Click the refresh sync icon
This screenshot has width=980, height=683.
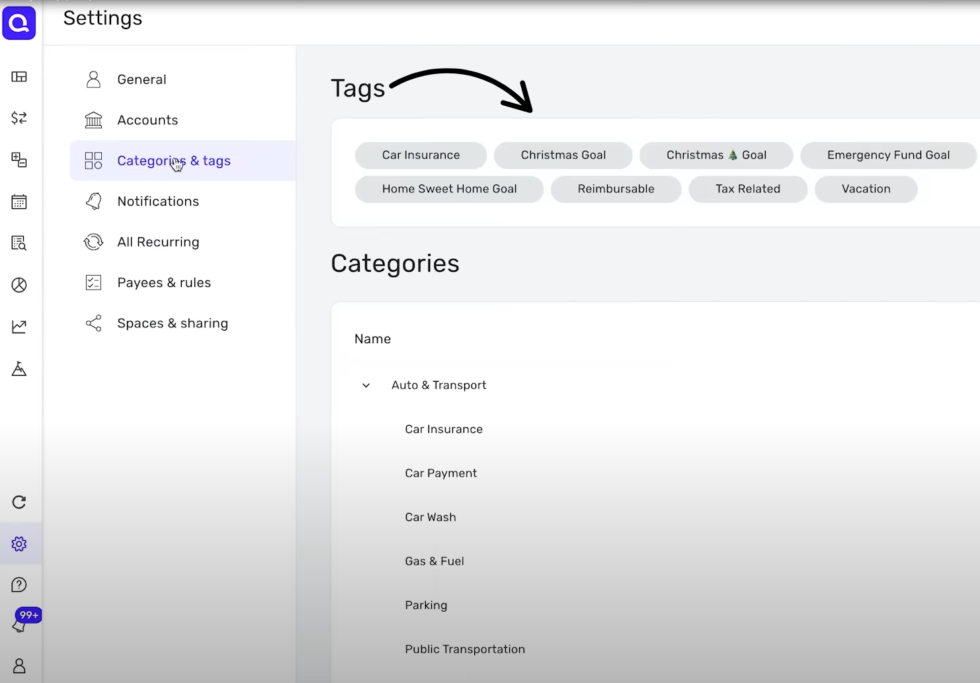(x=19, y=502)
